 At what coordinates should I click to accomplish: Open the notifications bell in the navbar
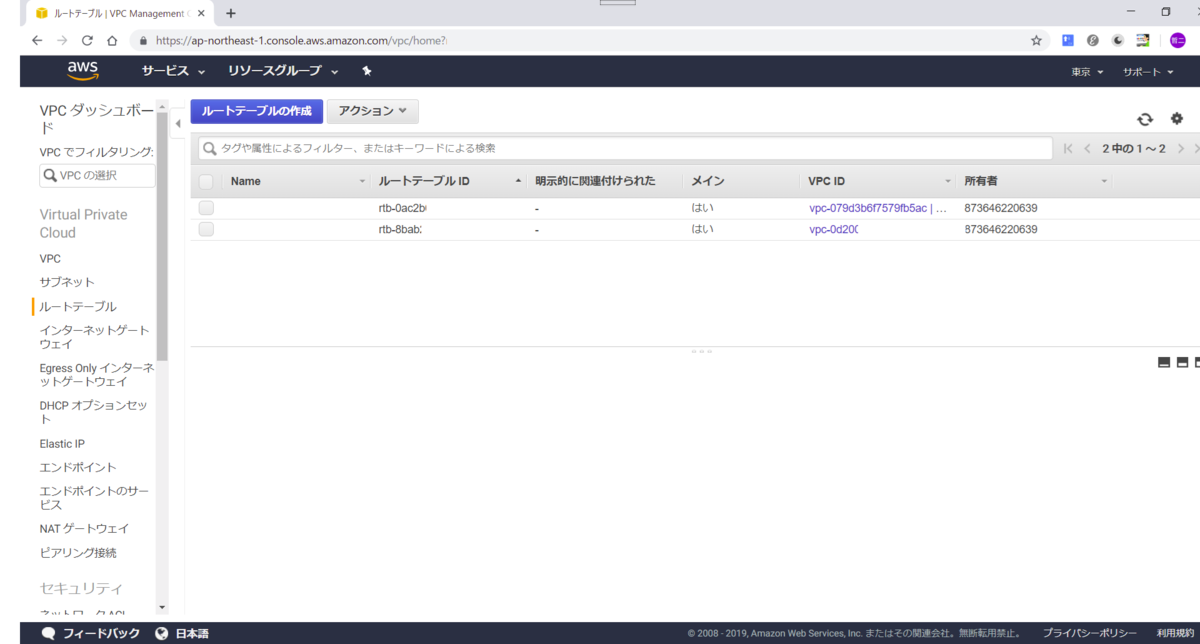367,70
